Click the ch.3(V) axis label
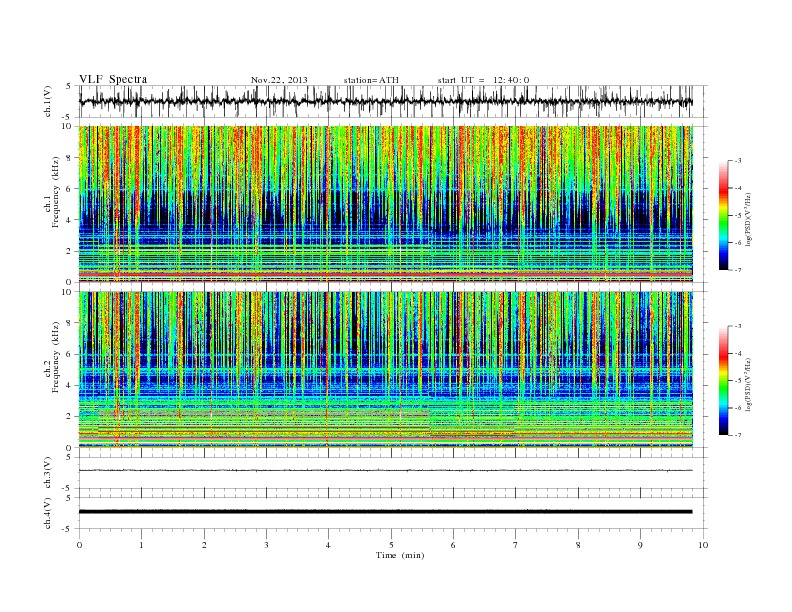 coord(48,473)
